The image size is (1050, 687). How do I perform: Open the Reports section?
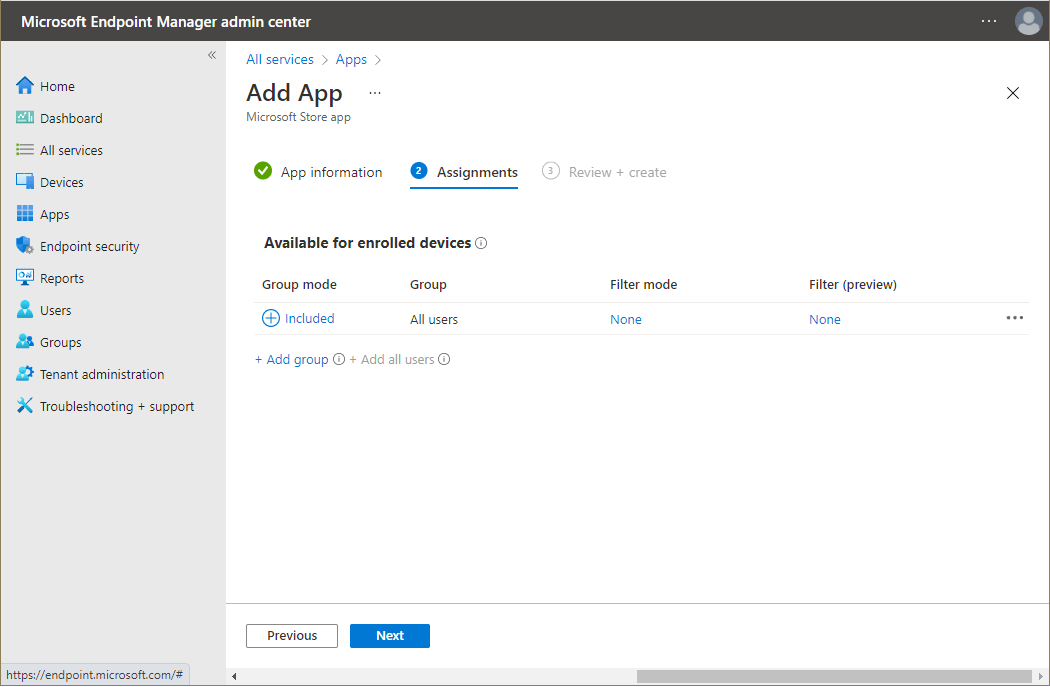(63, 277)
